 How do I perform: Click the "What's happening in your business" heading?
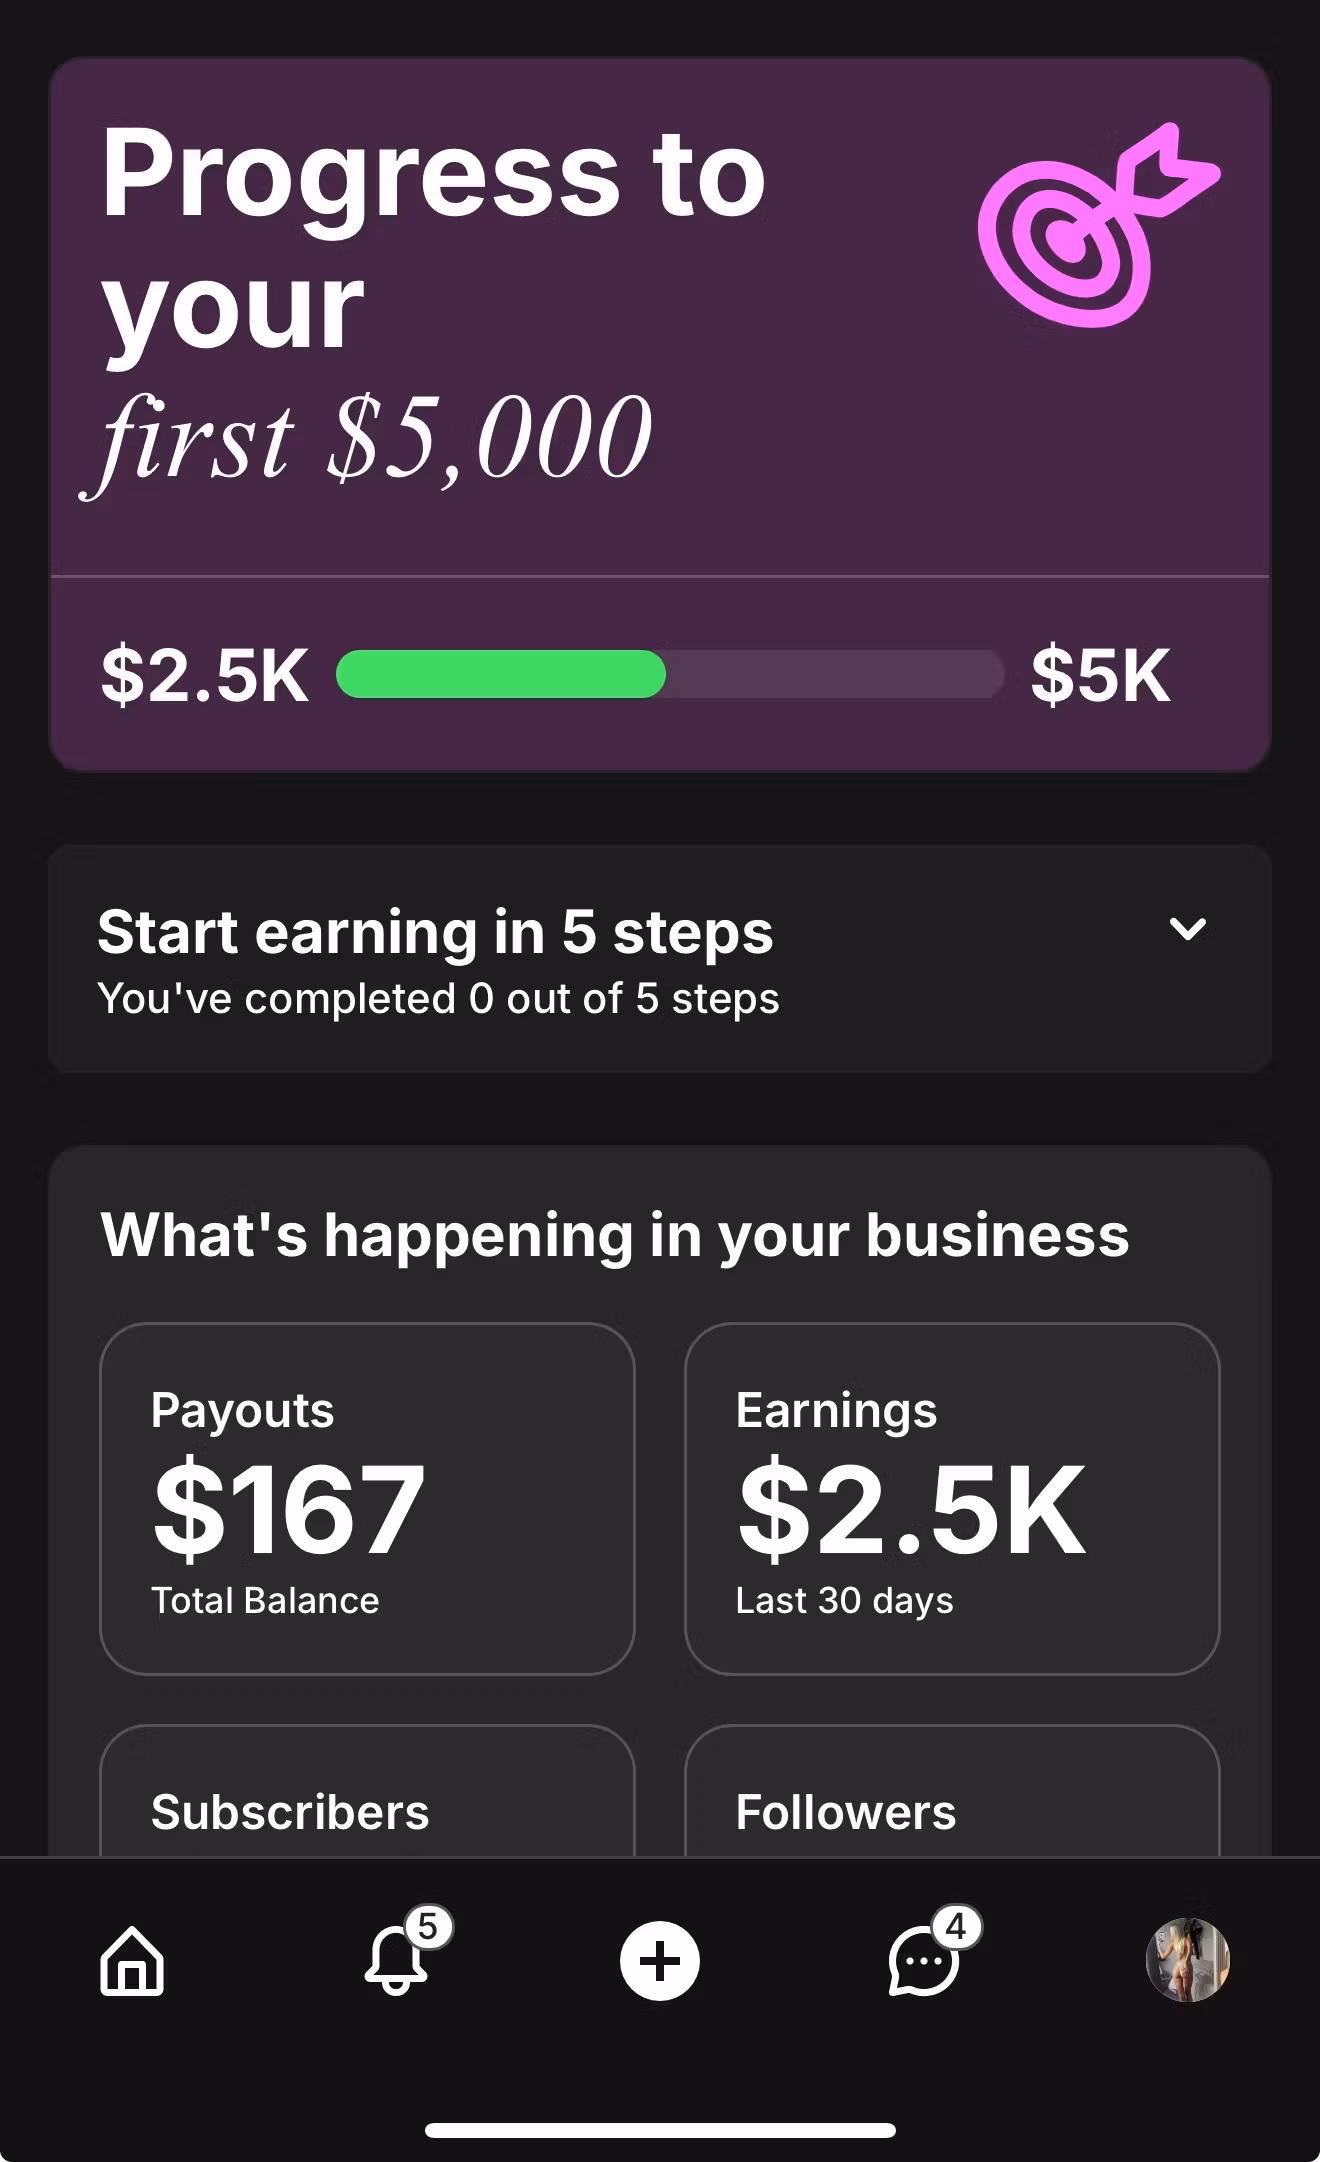click(x=615, y=1235)
